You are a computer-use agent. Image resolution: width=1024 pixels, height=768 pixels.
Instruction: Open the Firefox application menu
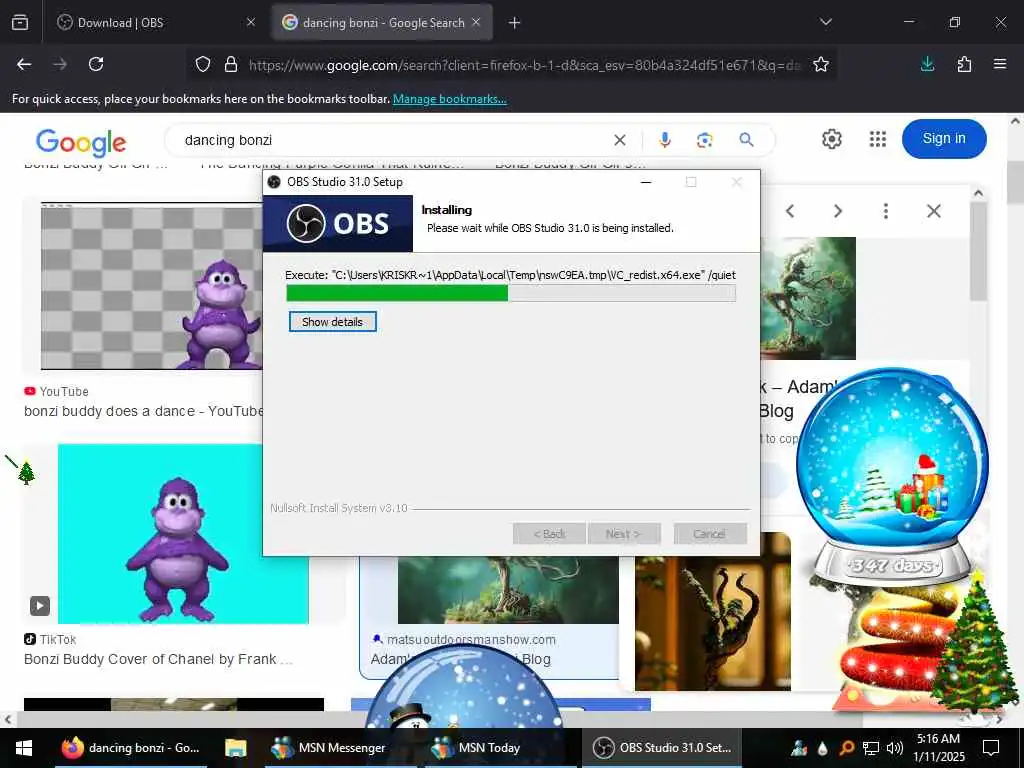click(1000, 64)
